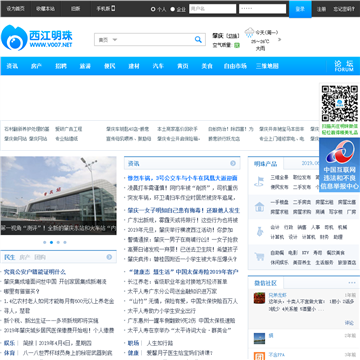Switch to the 房产 tab beside 民生
360x360 pixels.
[25, 257]
